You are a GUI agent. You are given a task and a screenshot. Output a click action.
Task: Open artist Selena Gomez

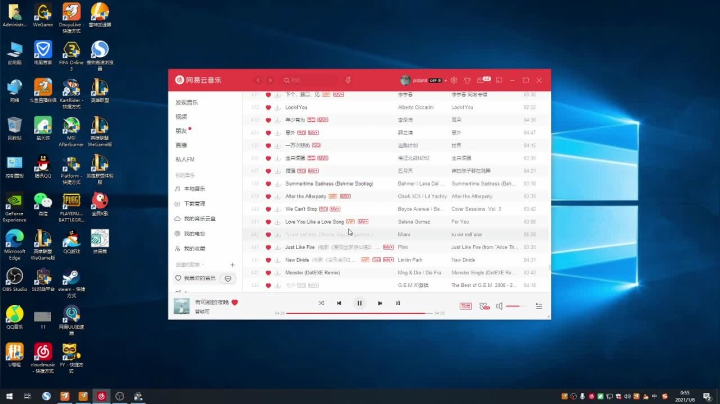pos(414,222)
